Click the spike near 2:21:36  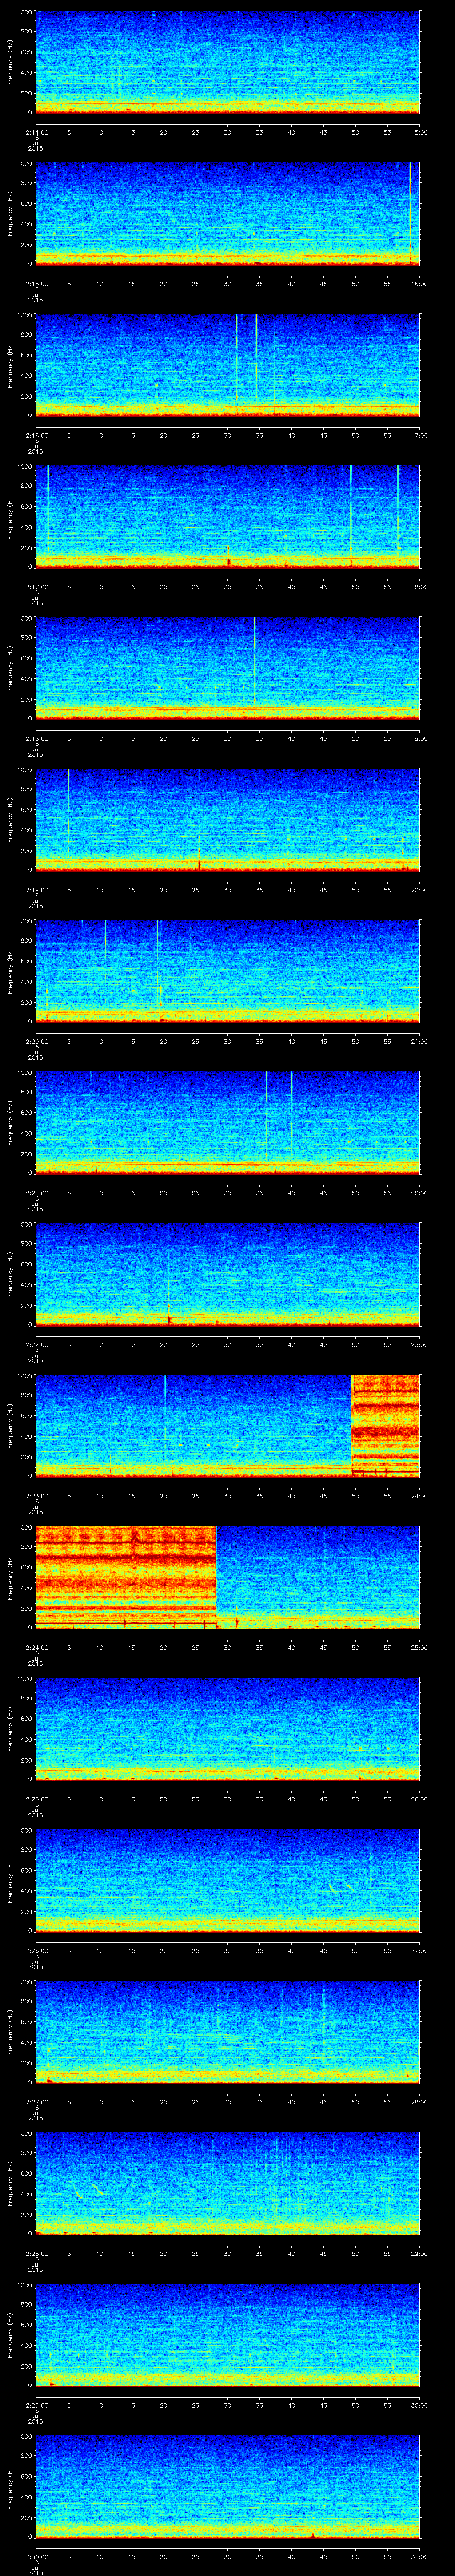pyautogui.click(x=266, y=1110)
